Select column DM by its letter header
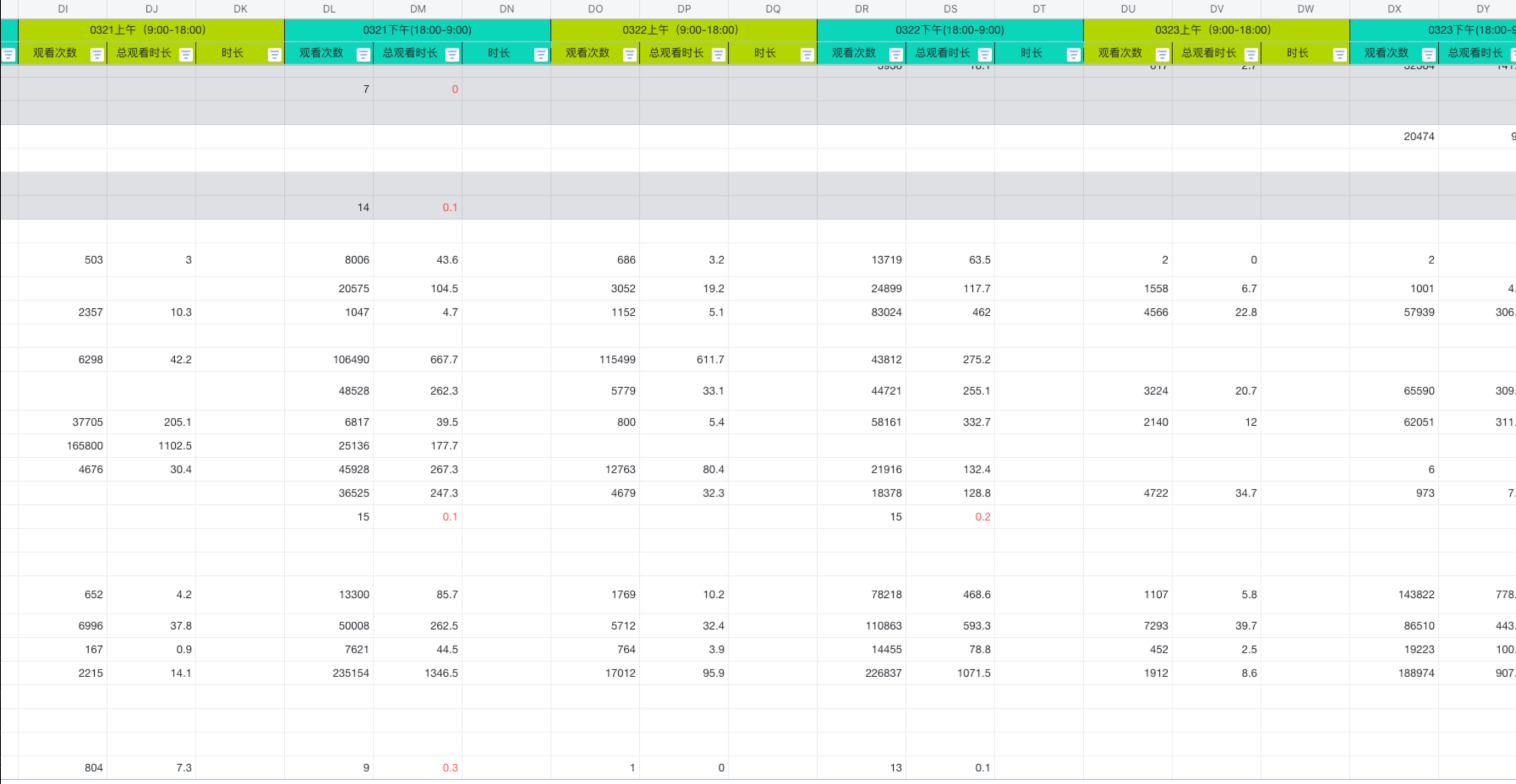The width and height of the screenshot is (1516, 784). pyautogui.click(x=418, y=8)
